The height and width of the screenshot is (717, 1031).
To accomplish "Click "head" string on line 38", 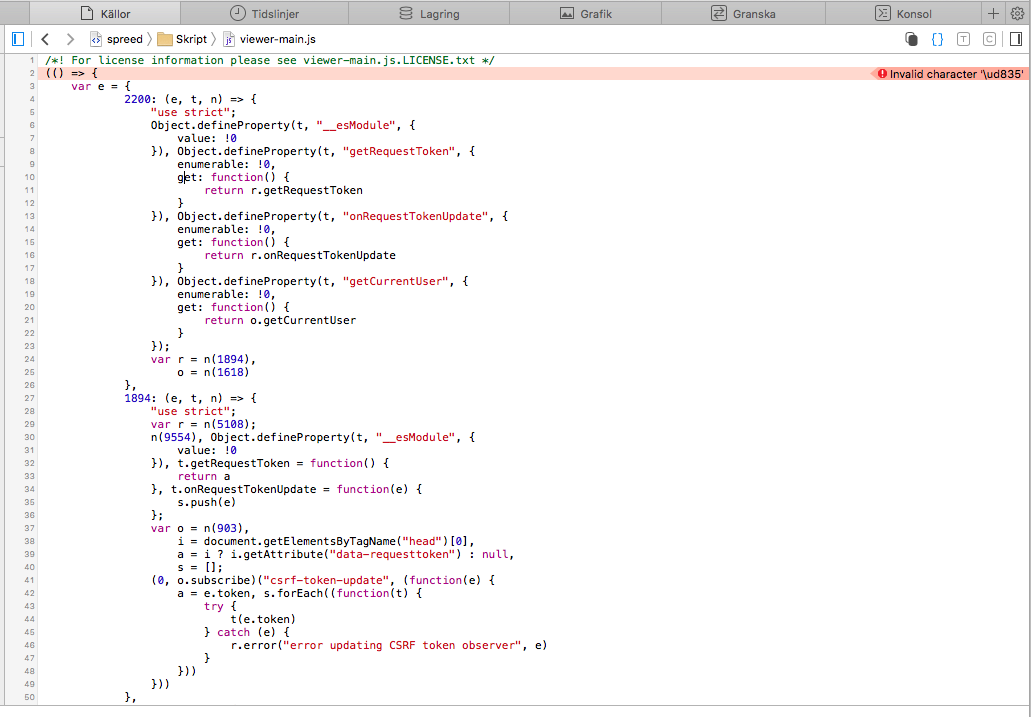I will [421, 541].
